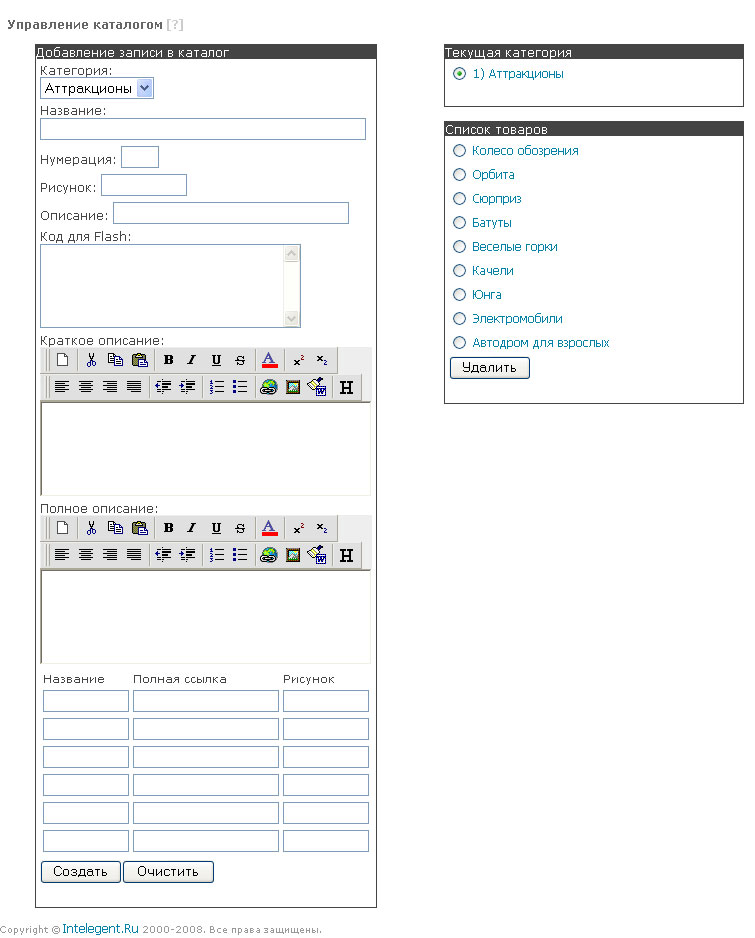Insert image in Краткое описание editor
The image size is (755, 938).
pos(293,387)
